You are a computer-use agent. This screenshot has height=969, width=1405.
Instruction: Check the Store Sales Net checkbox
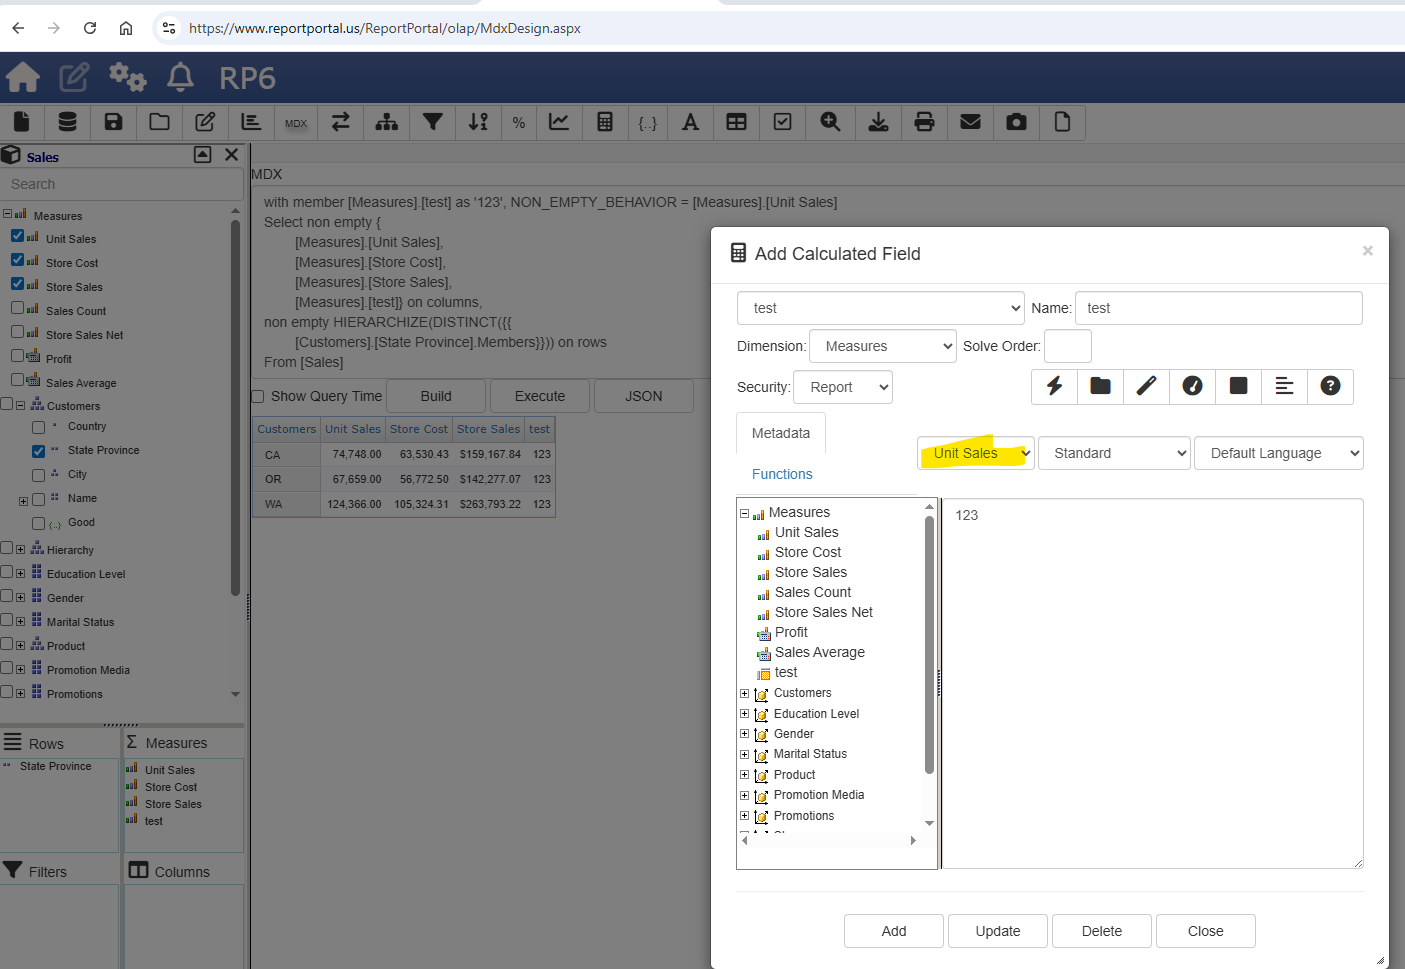(18, 332)
